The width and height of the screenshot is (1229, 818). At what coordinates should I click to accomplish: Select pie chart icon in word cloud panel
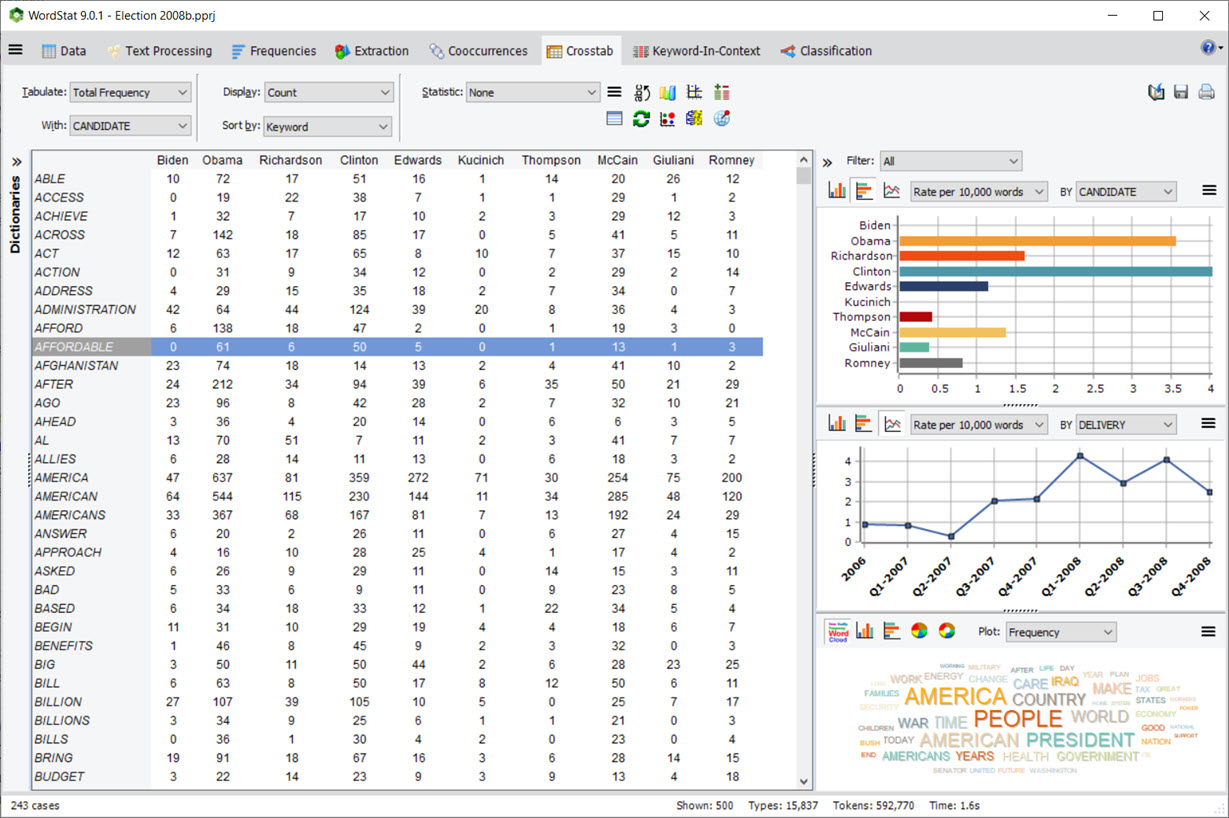point(919,631)
